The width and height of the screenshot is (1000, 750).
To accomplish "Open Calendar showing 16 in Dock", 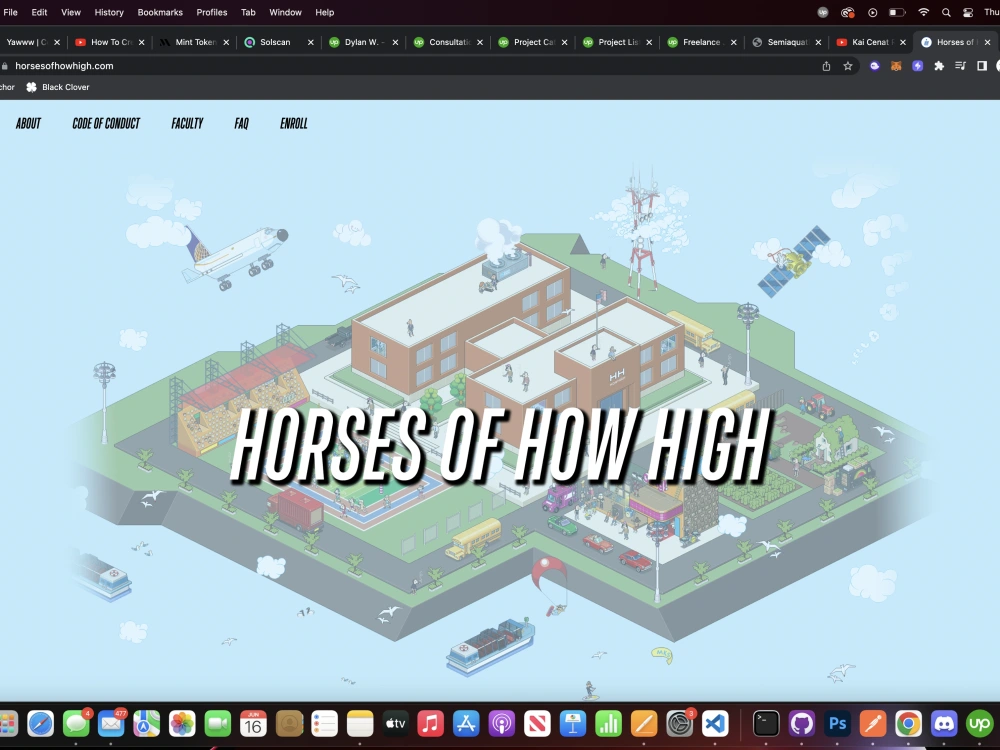I will (x=253, y=724).
